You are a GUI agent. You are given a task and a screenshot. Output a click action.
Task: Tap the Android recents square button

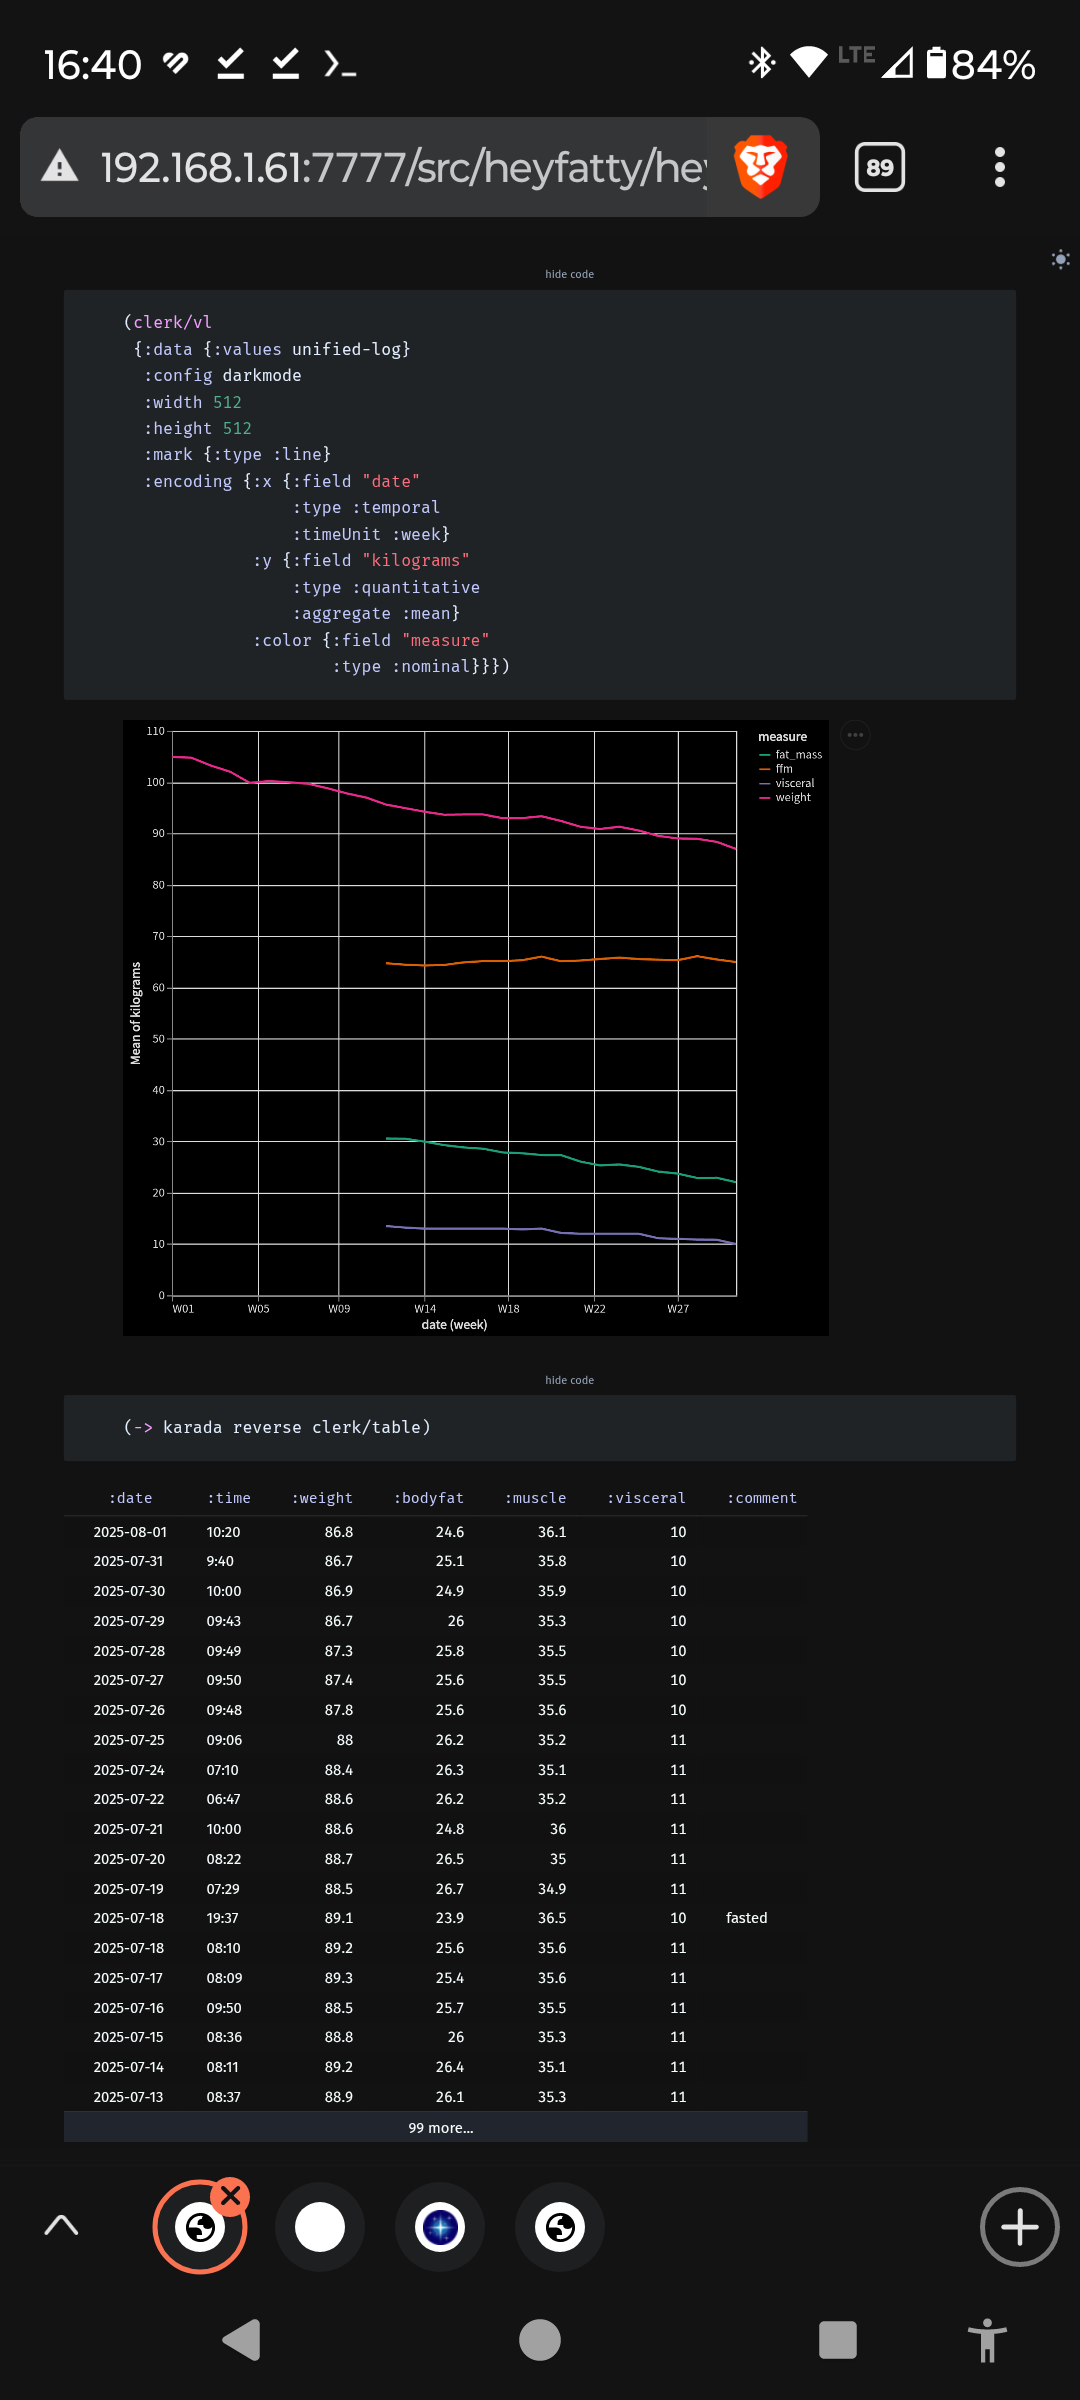click(x=838, y=2340)
